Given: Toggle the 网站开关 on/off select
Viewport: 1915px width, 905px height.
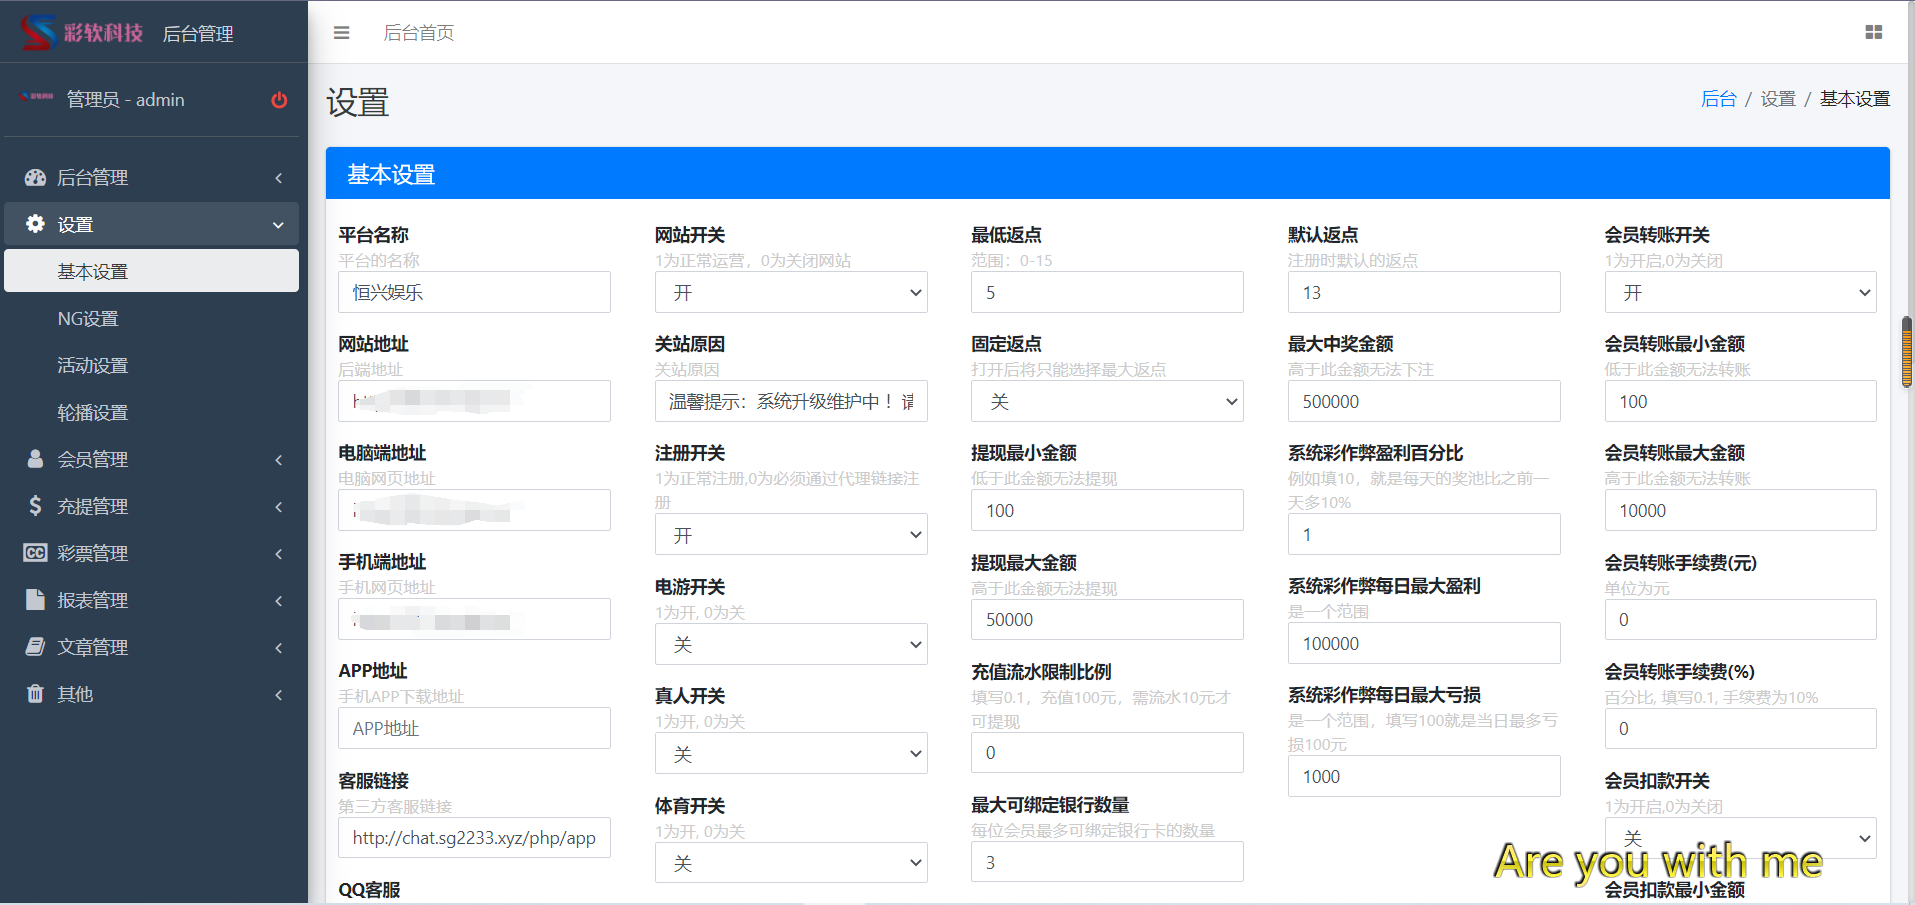Looking at the screenshot, I should [790, 293].
